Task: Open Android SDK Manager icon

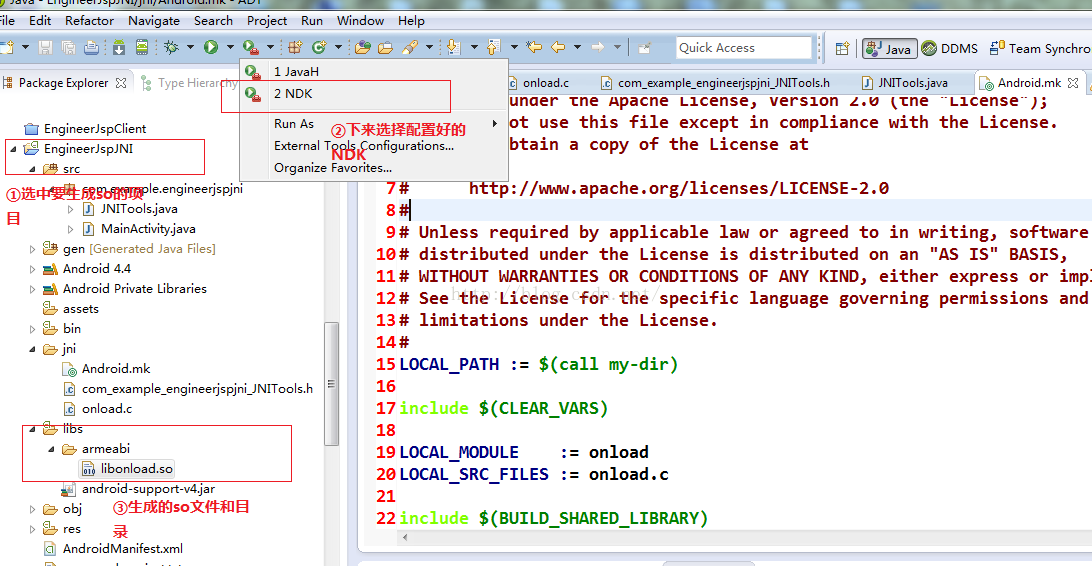Action: tap(119, 47)
